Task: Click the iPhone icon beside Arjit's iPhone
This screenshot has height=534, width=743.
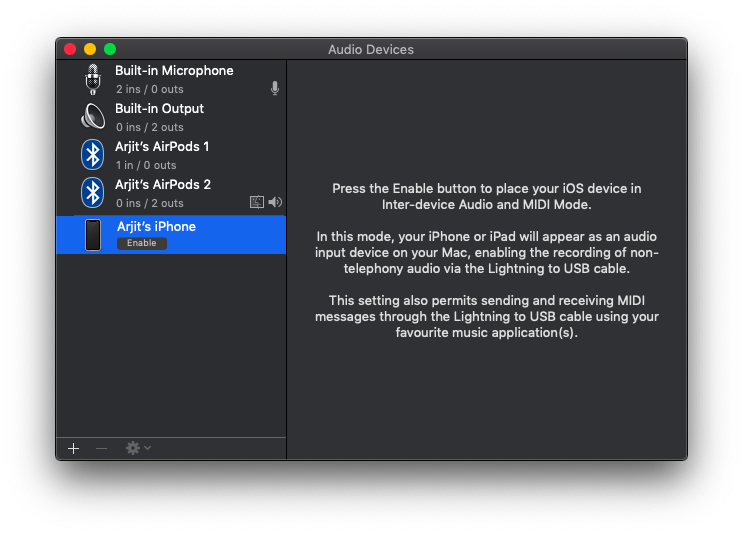Action: click(93, 235)
